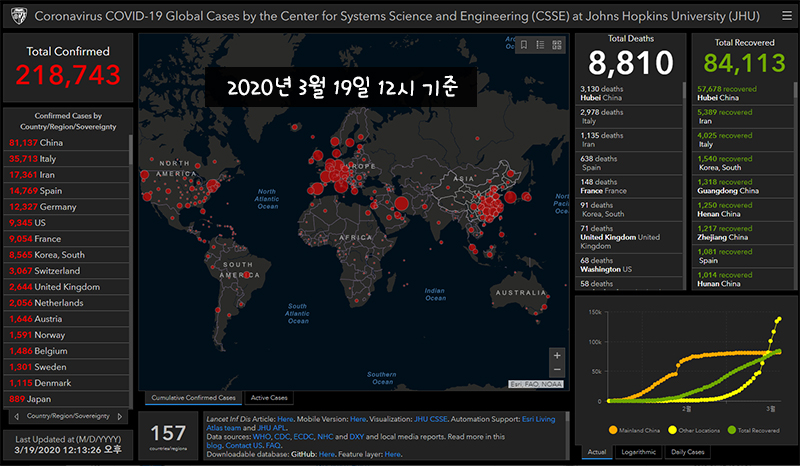Image resolution: width=800 pixels, height=466 pixels.
Task: Click the Contact US link
Action: pos(244,446)
